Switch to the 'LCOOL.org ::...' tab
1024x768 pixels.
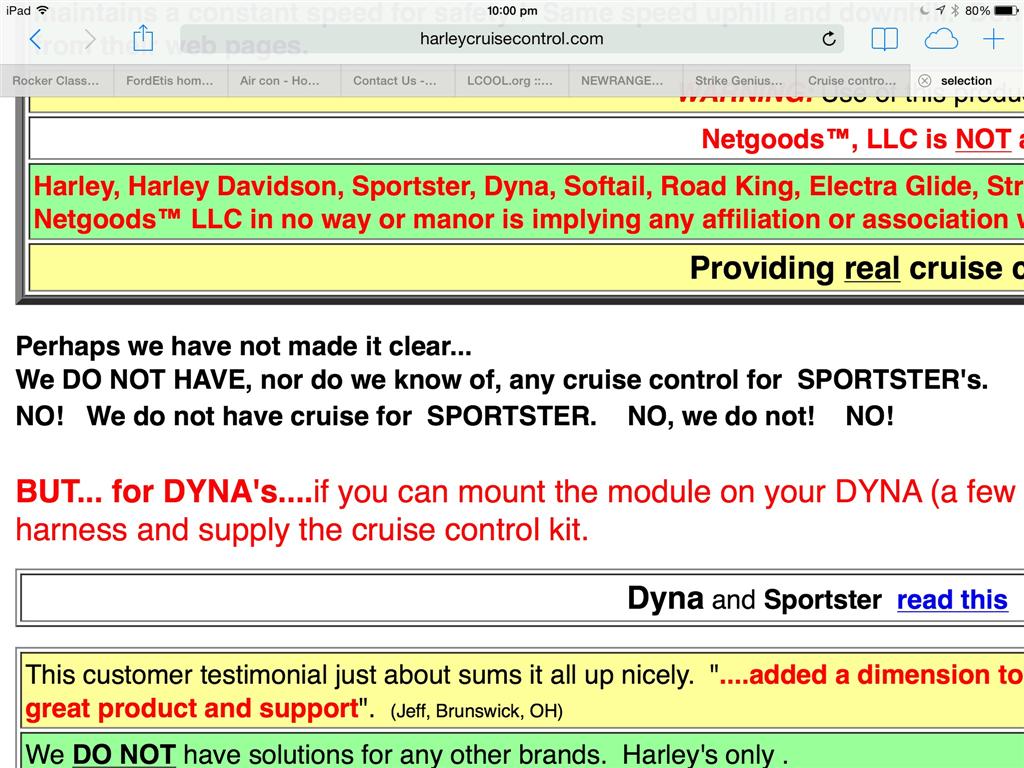pyautogui.click(x=511, y=80)
